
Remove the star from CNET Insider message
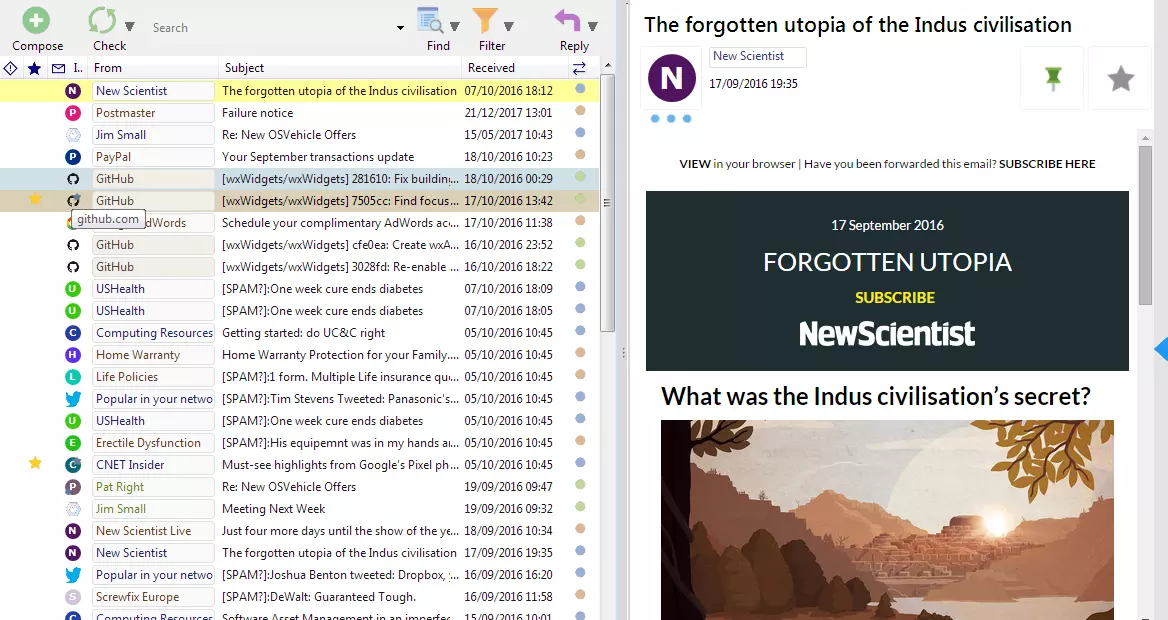point(35,464)
